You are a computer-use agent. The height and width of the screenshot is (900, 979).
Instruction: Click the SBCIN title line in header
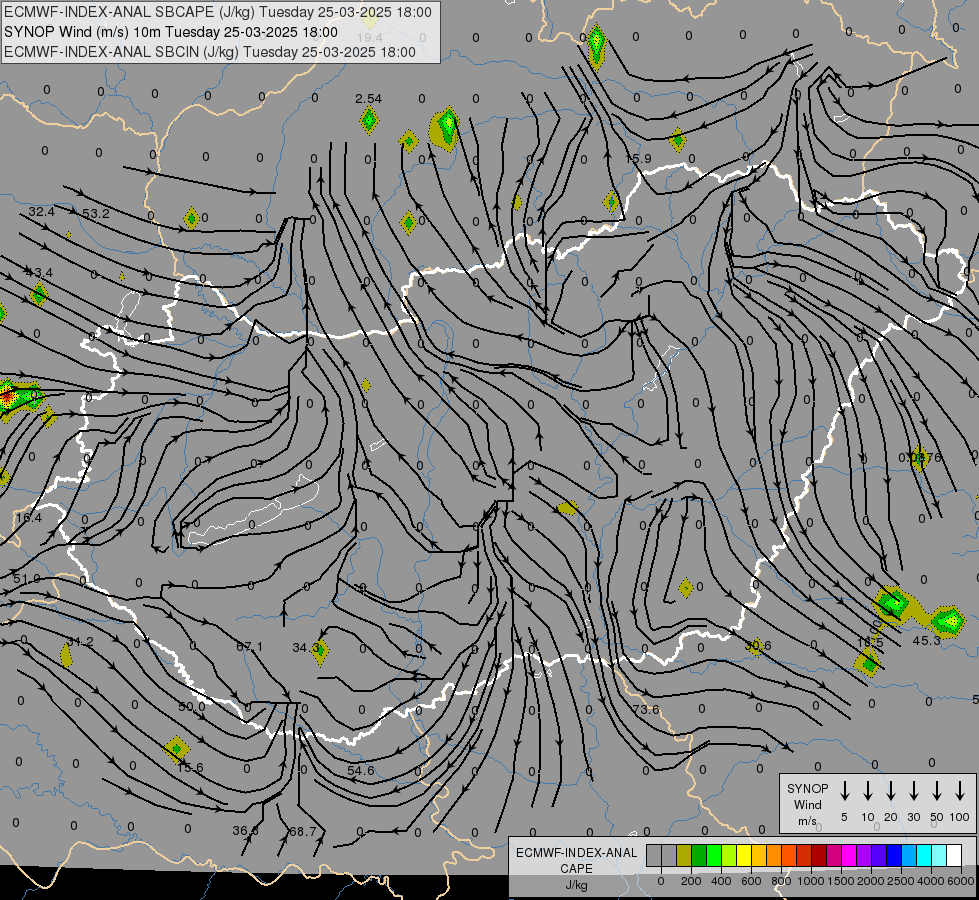[x=210, y=52]
